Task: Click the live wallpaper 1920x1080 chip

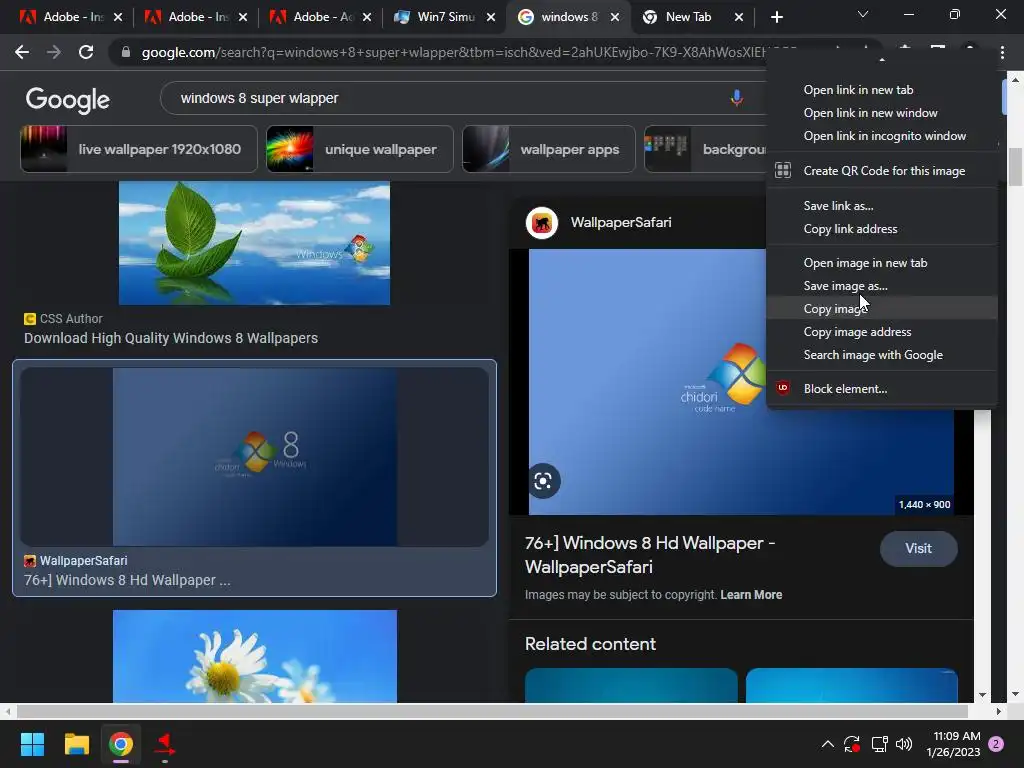Action: pos(139,150)
